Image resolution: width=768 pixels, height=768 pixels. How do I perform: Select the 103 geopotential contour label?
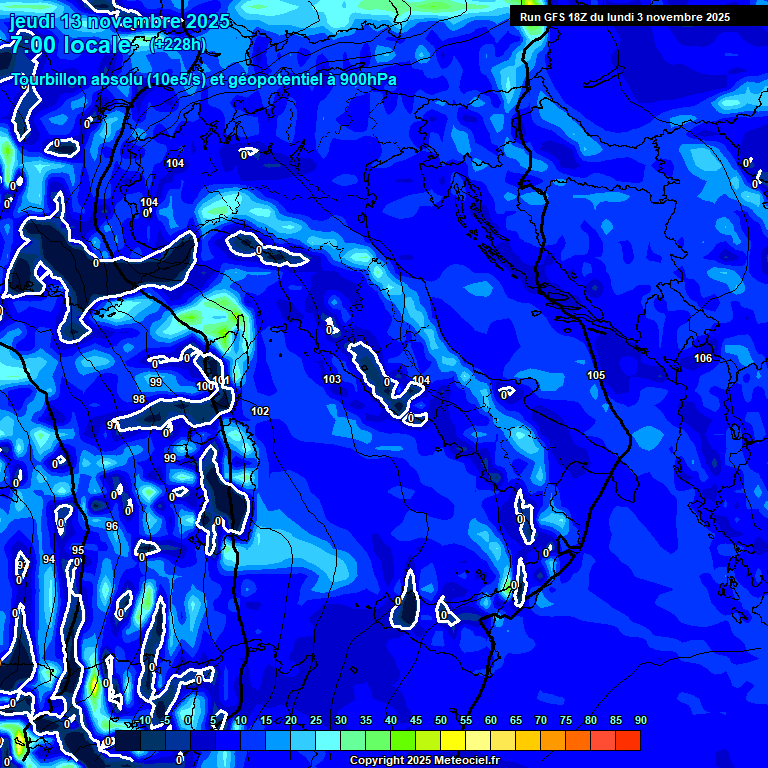pyautogui.click(x=332, y=379)
